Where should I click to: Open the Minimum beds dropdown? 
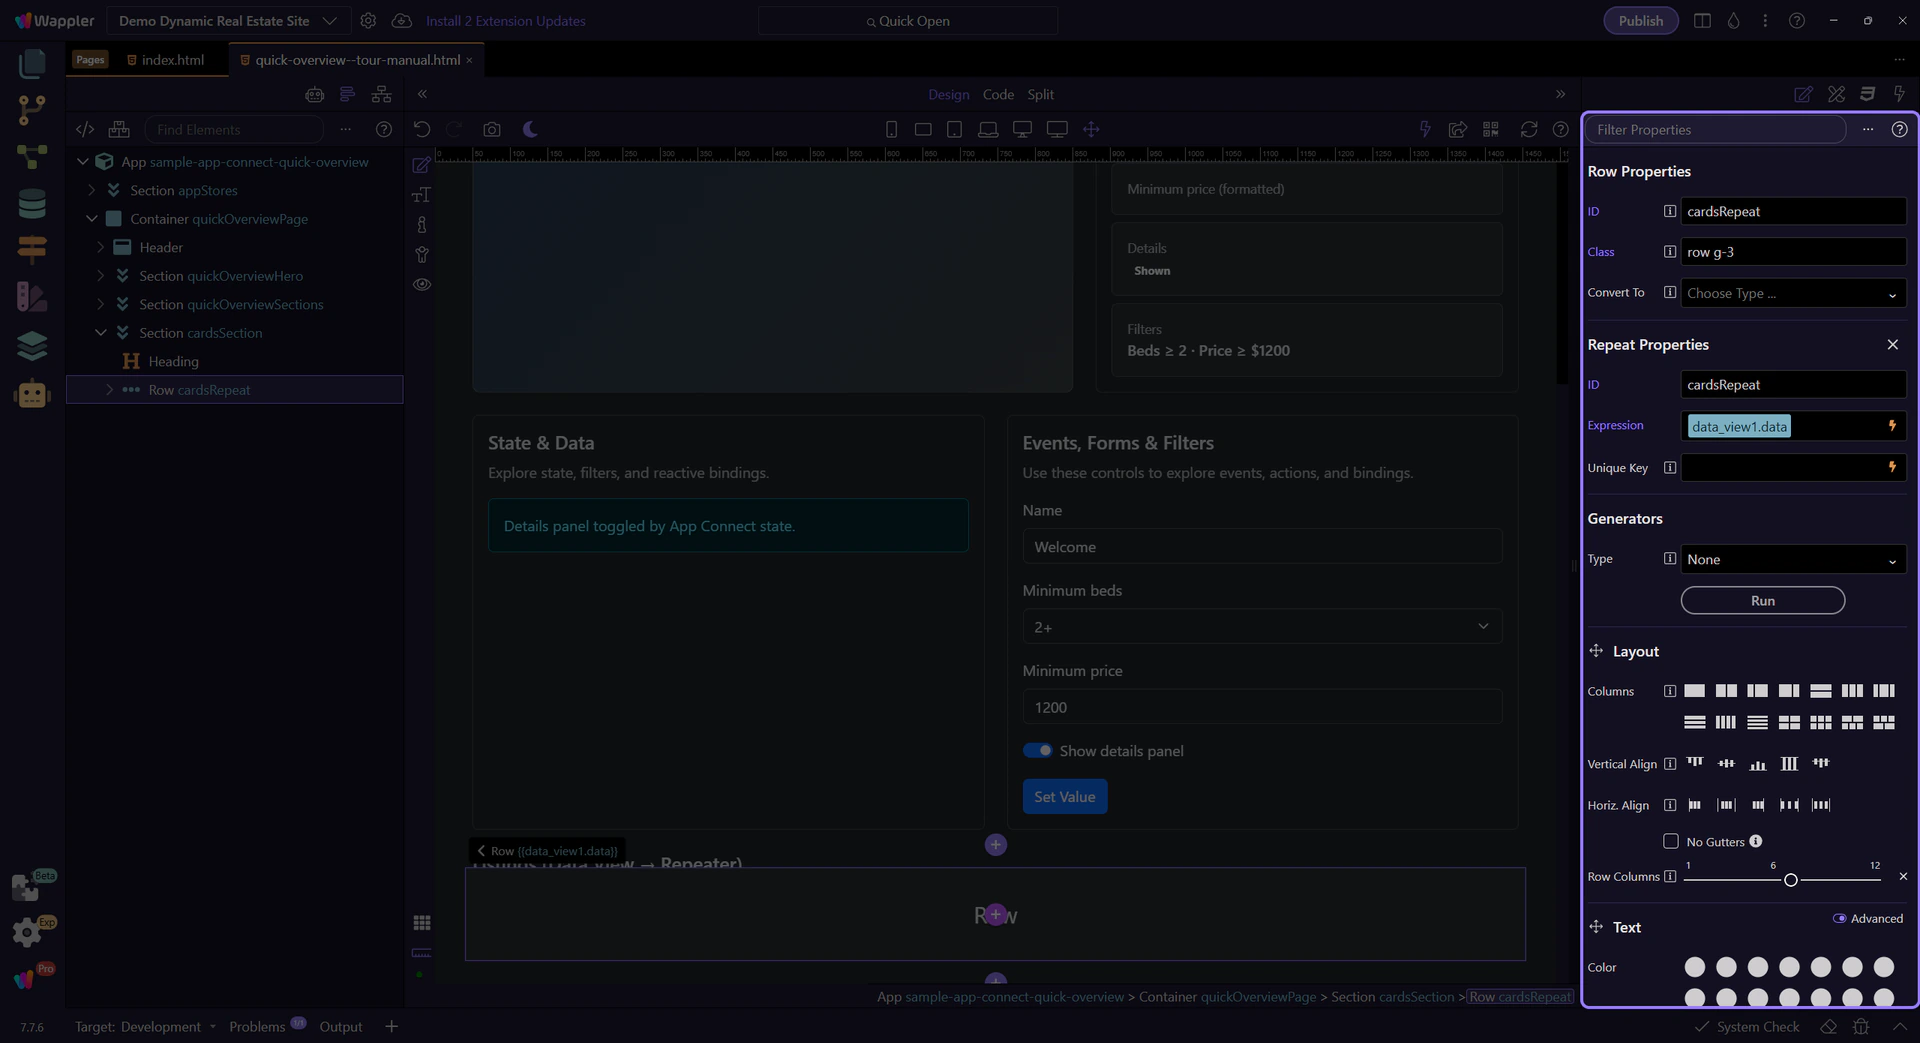(x=1261, y=627)
